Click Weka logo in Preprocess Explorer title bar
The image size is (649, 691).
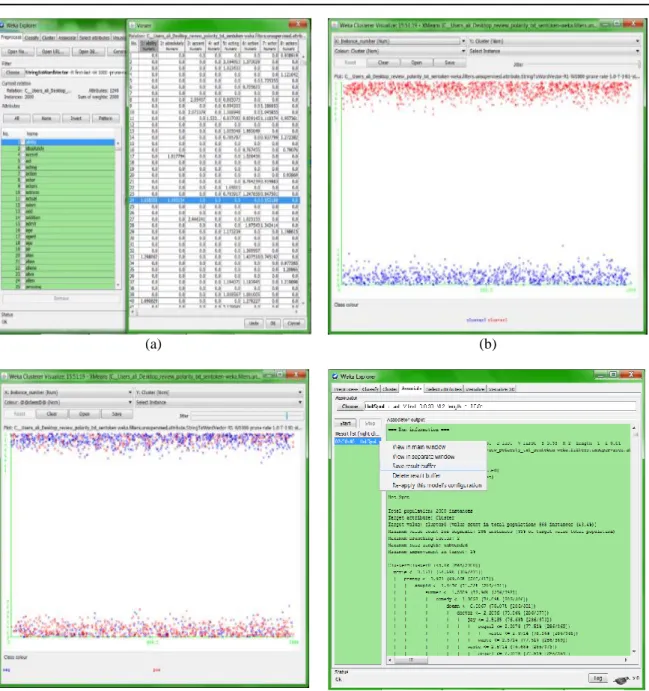[2, 25]
